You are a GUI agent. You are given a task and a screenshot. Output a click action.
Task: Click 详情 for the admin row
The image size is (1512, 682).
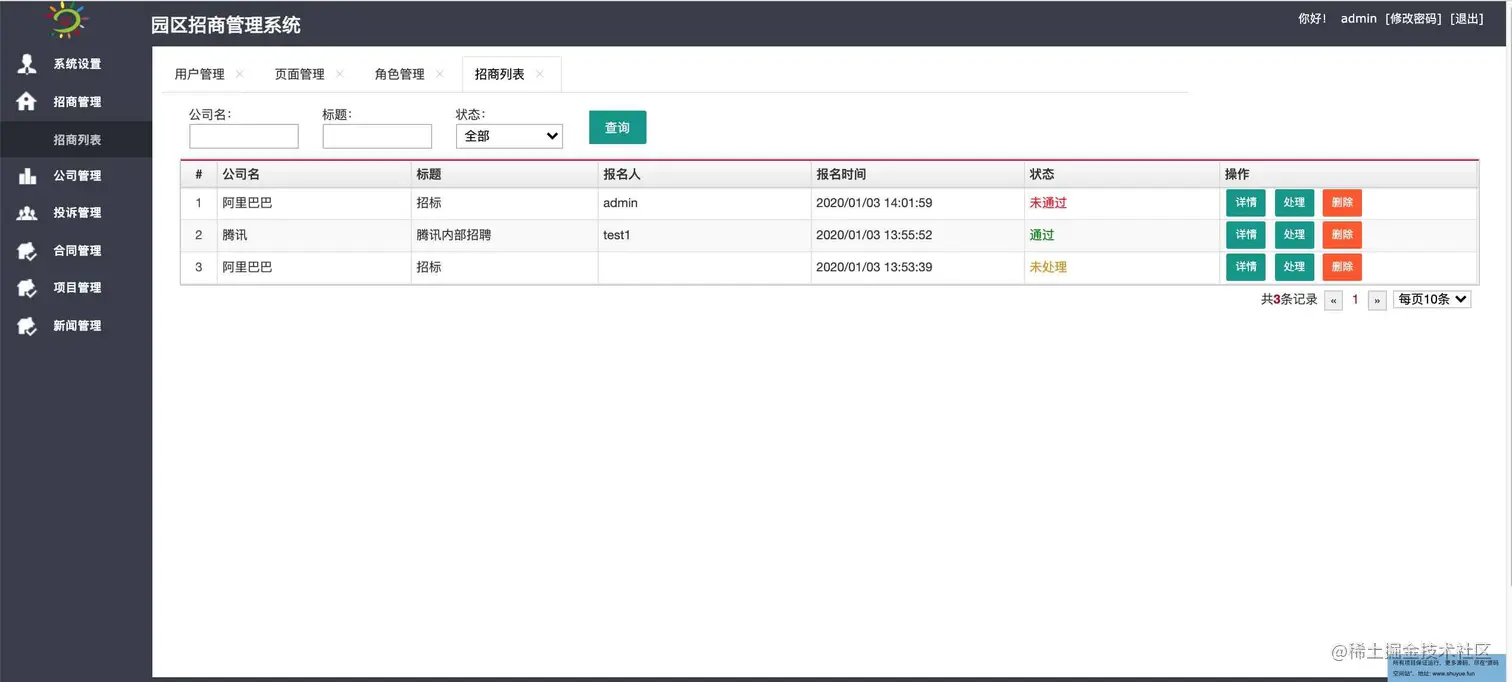click(1246, 203)
